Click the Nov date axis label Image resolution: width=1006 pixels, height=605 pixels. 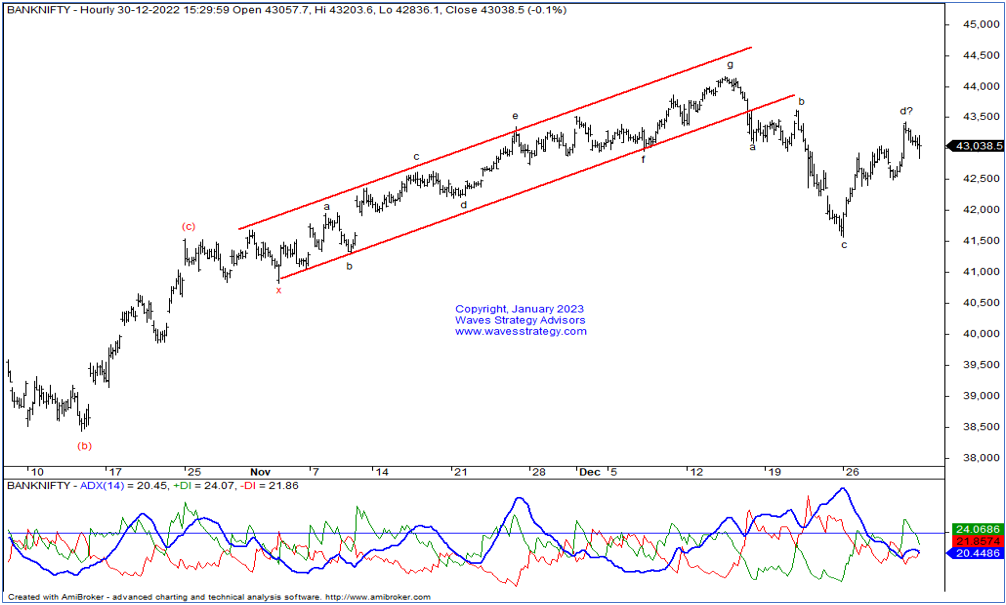260,472
